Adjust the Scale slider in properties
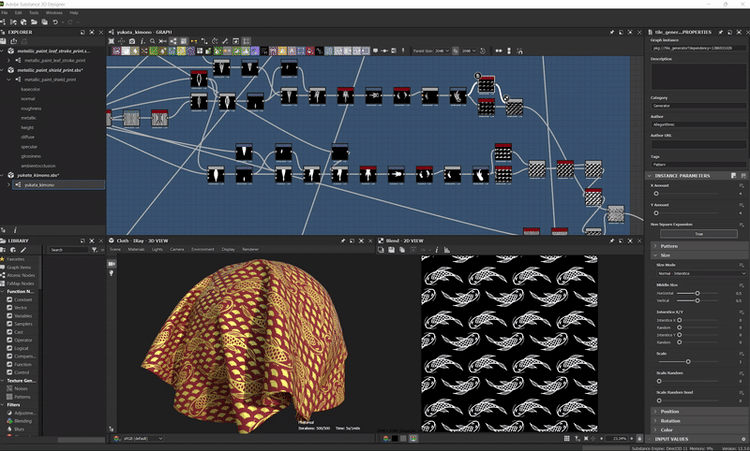This screenshot has height=451, width=750. (x=688, y=361)
